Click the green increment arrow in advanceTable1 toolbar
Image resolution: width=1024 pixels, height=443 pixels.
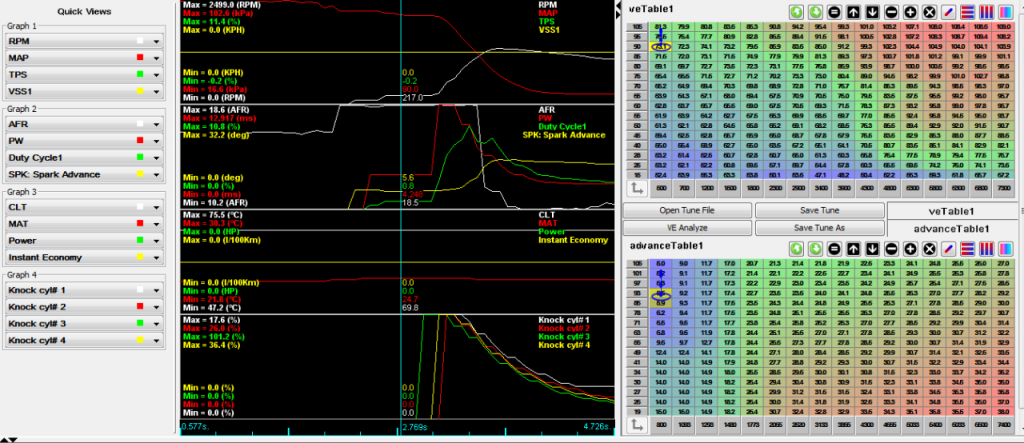click(x=796, y=248)
